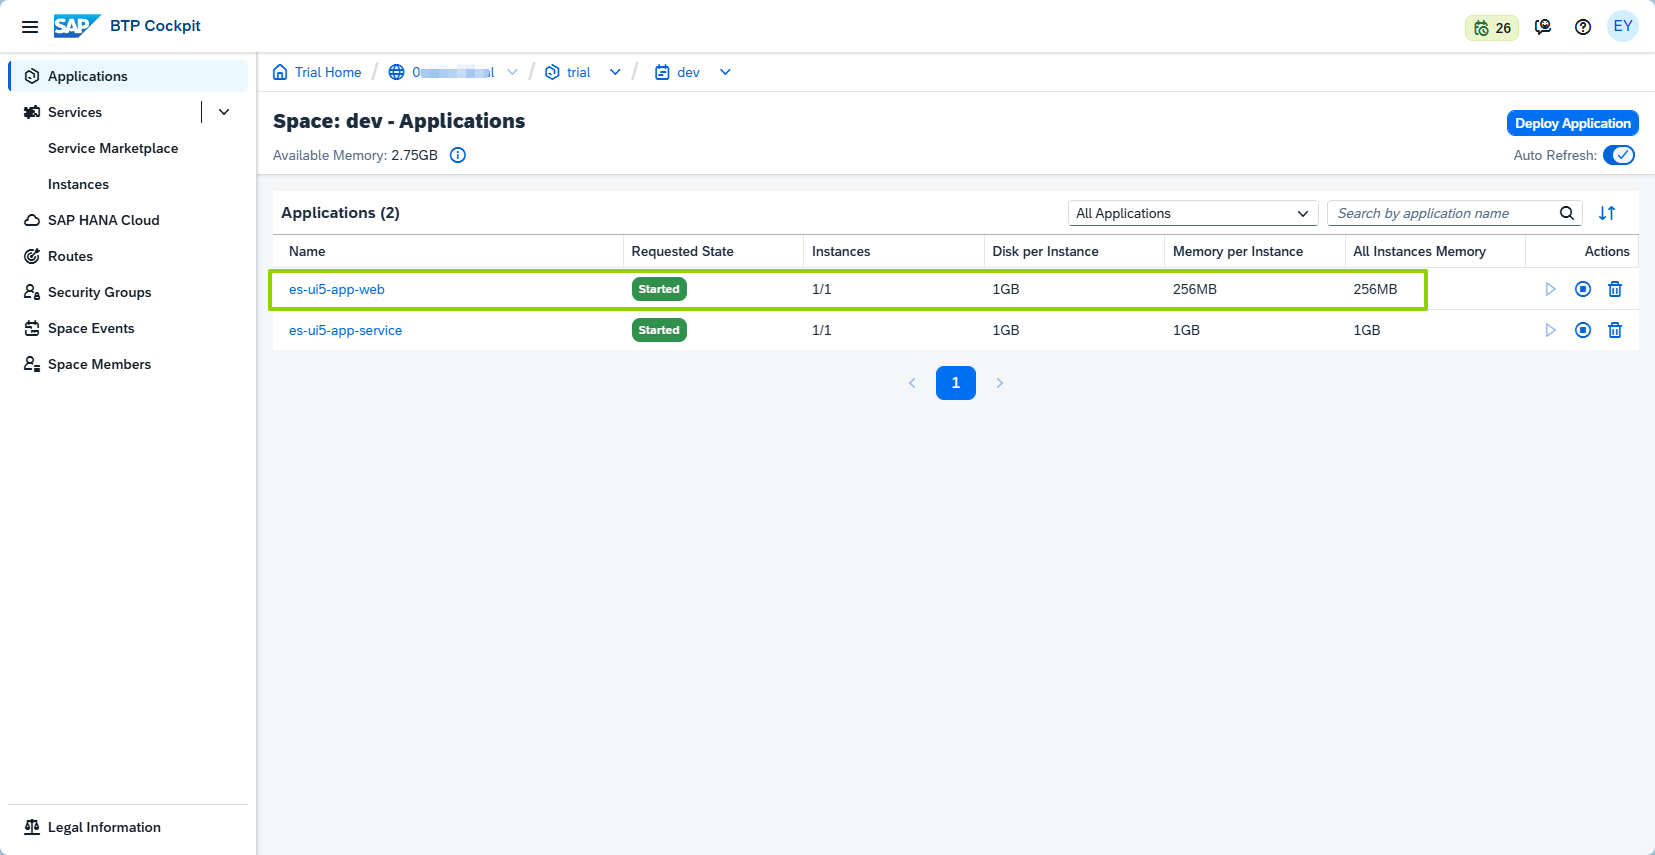The height and width of the screenshot is (855, 1655).
Task: Toggle the Auto Refresh switch
Action: pyautogui.click(x=1618, y=155)
